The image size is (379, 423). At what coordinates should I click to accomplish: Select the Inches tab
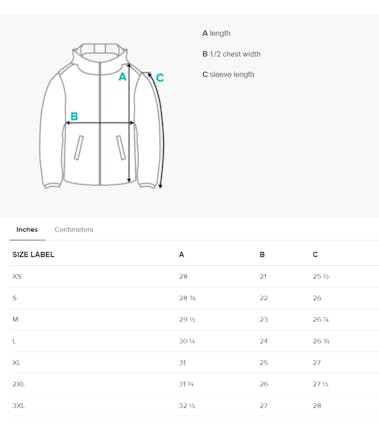[x=27, y=229]
